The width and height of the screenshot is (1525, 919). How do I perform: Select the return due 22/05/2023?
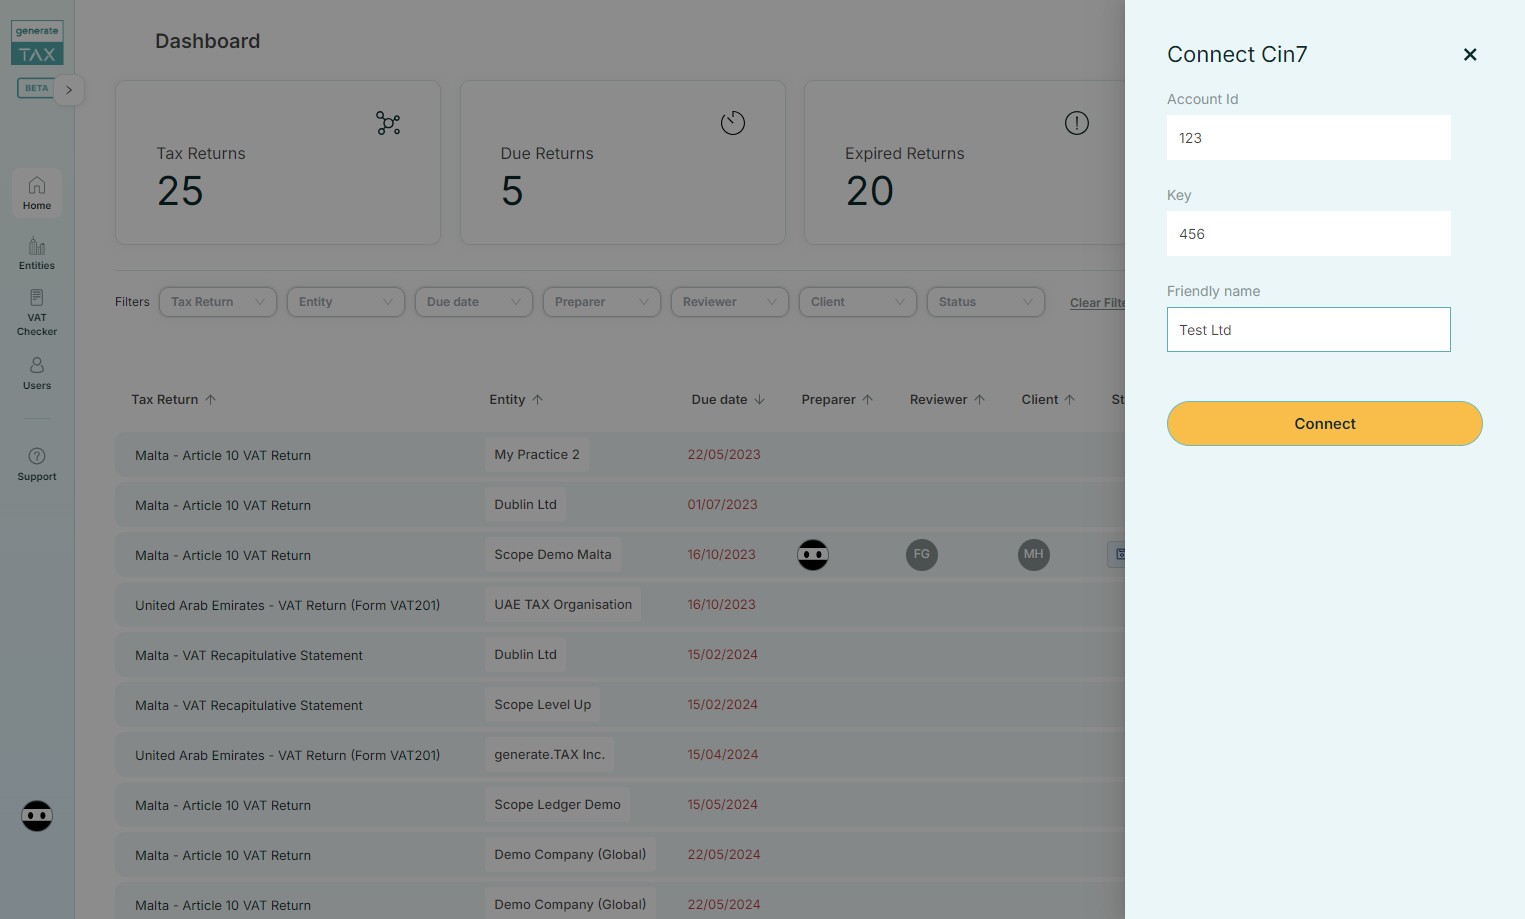pos(620,455)
